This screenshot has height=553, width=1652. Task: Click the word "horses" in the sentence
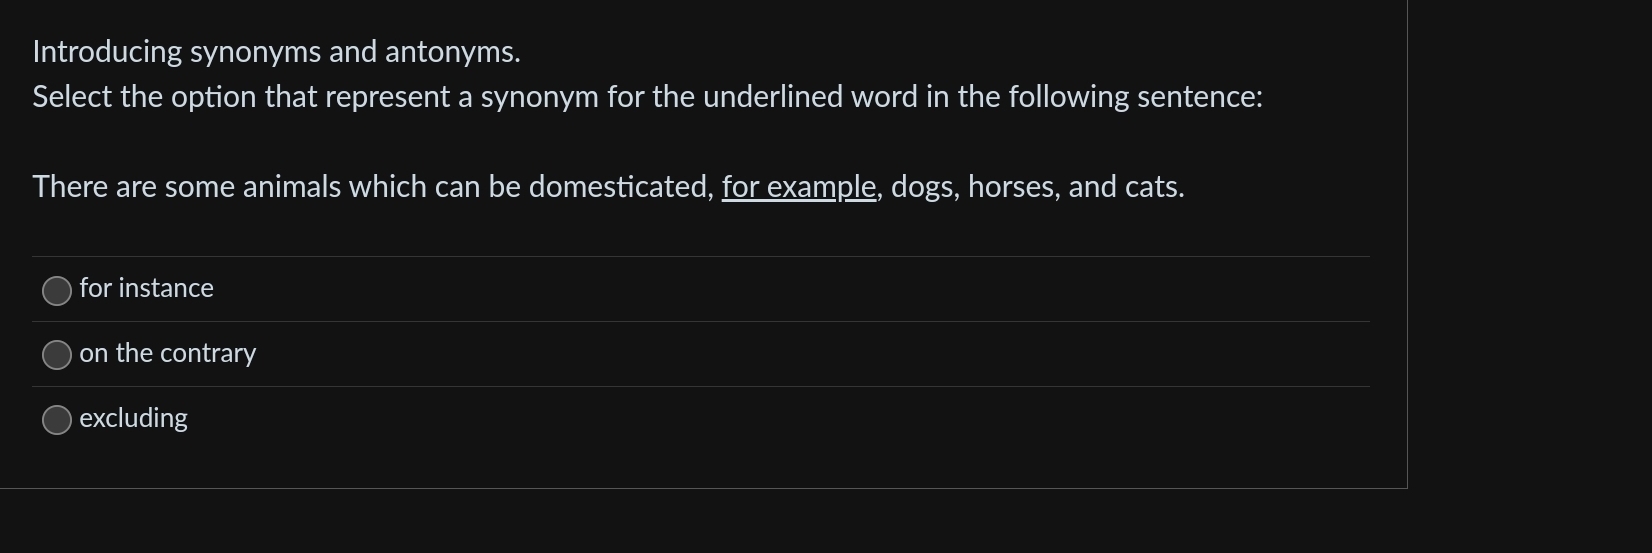pos(1013,187)
